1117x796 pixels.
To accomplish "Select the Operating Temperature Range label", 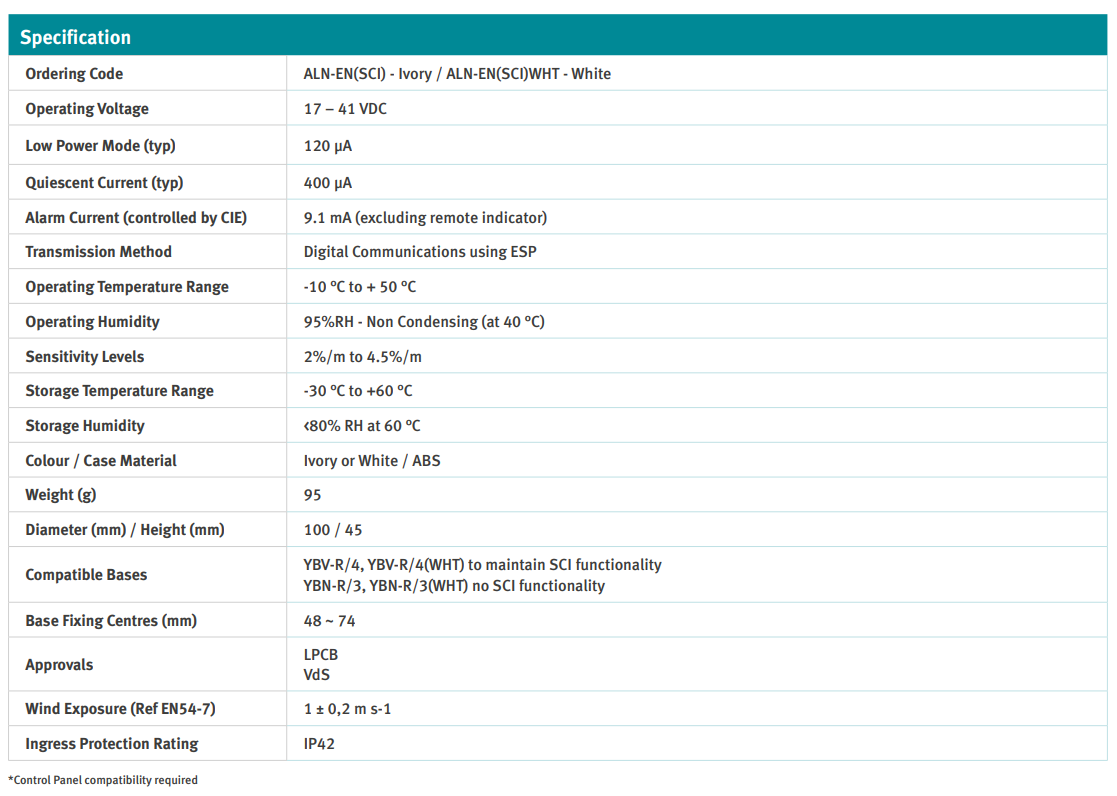I will click(127, 287).
